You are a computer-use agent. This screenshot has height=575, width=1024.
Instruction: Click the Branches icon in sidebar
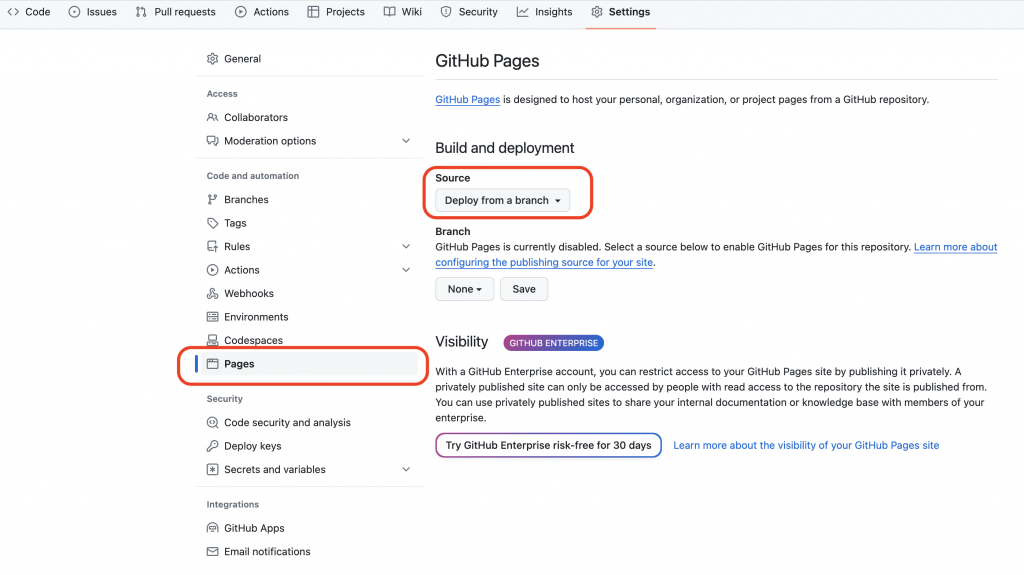click(x=212, y=200)
